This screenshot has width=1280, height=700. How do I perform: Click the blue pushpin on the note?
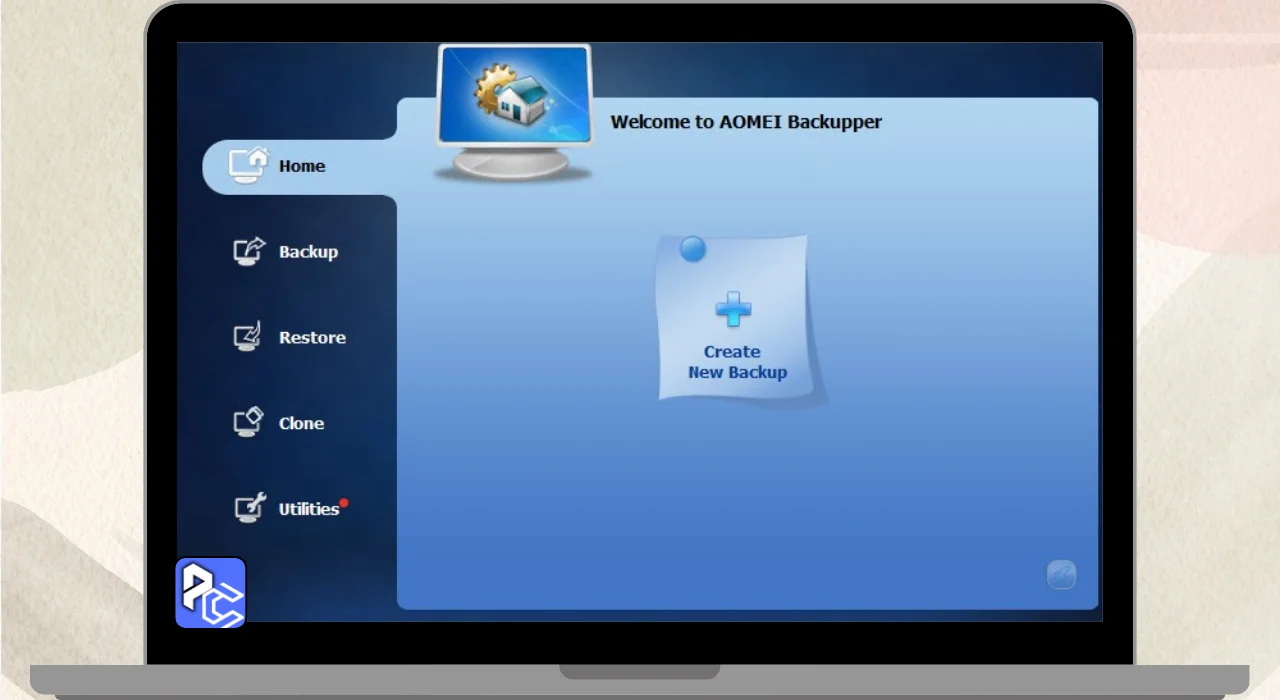693,249
